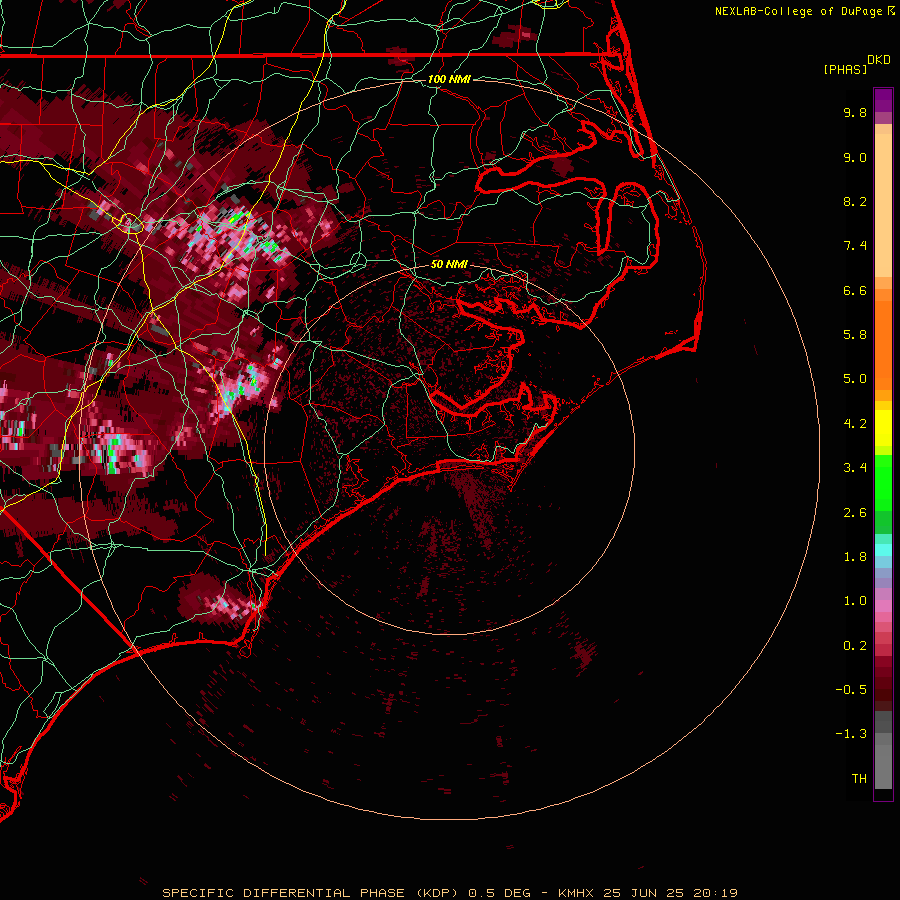Click the 5.0 color scale value
900x900 pixels.
(x=855, y=379)
